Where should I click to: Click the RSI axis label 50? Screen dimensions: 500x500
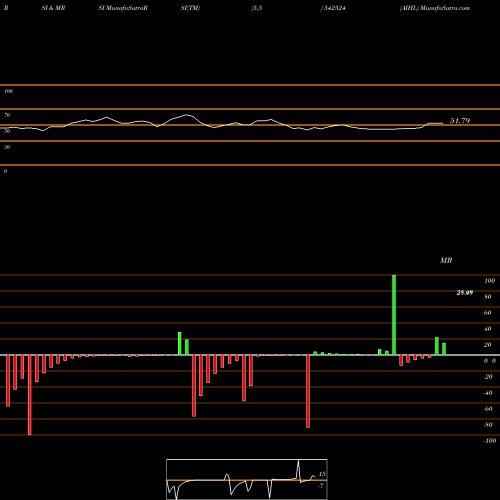7,131
